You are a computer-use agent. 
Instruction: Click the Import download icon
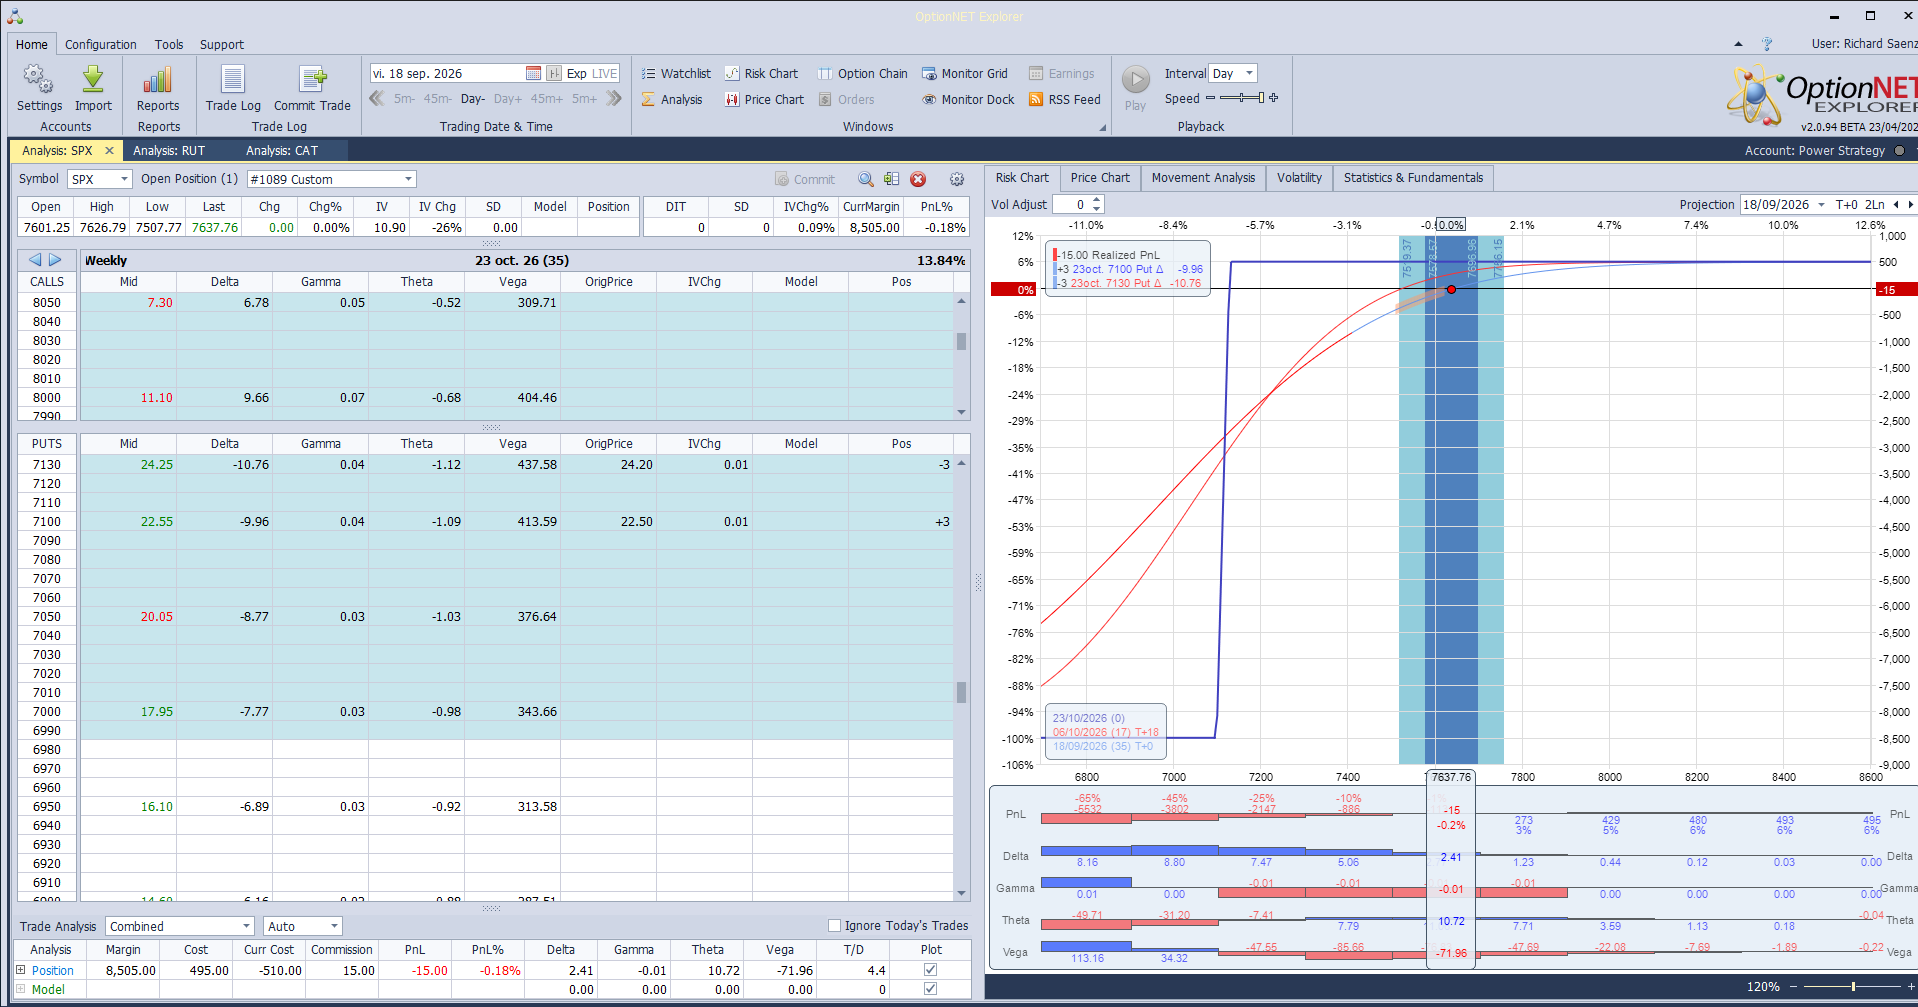point(93,79)
